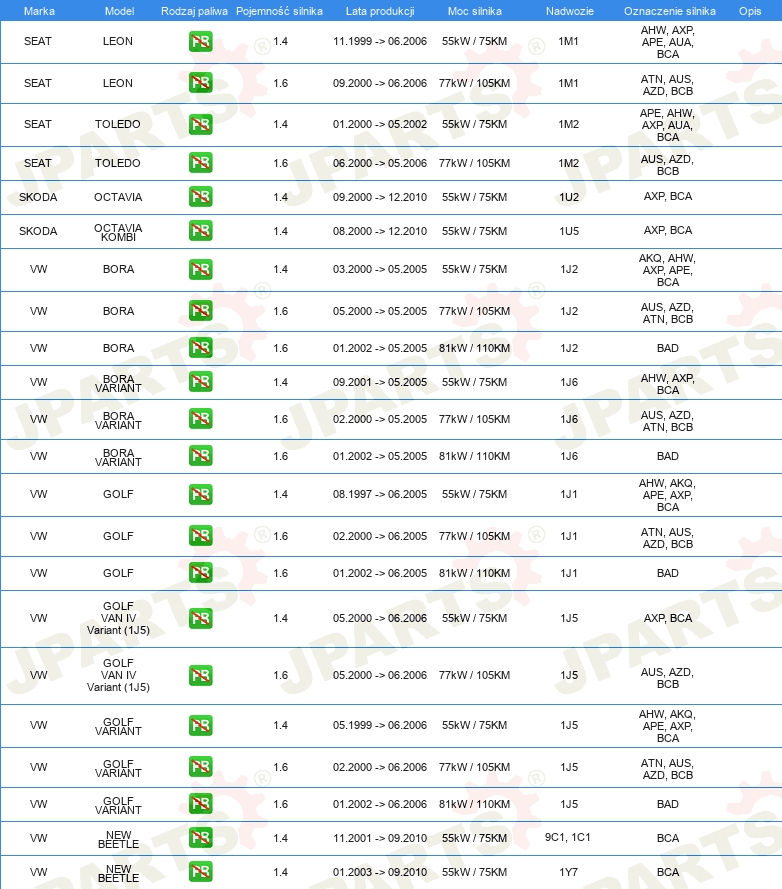Click fuel icon for GOLF VARIANT 77kW row

pos(201,767)
